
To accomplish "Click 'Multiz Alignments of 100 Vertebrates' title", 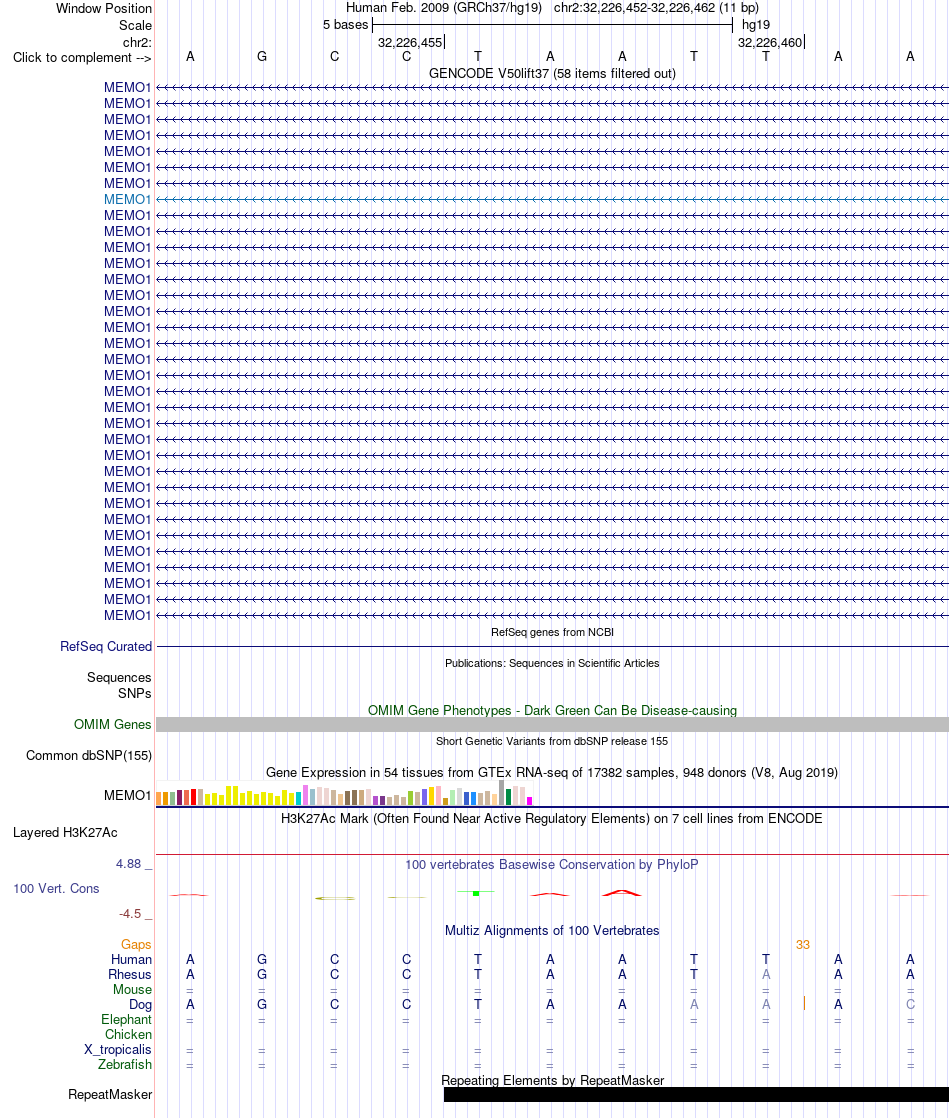I will [x=552, y=930].
